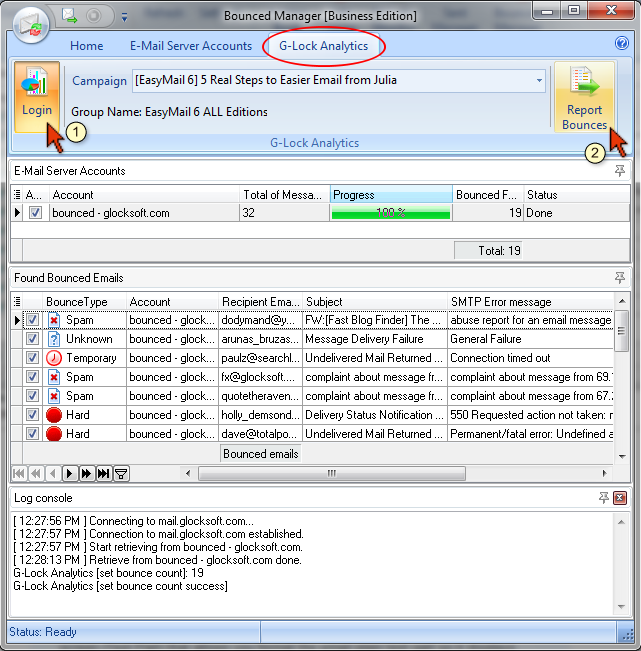Click the stop quick-access icon
641x651 pixels.
(x=93, y=16)
